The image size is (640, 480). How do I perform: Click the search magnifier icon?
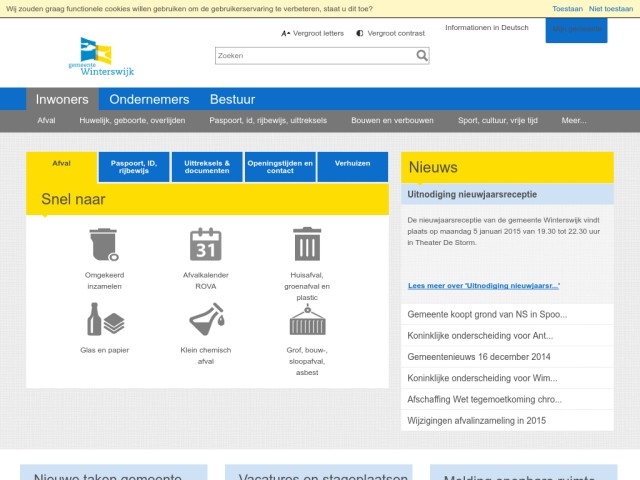pos(422,56)
